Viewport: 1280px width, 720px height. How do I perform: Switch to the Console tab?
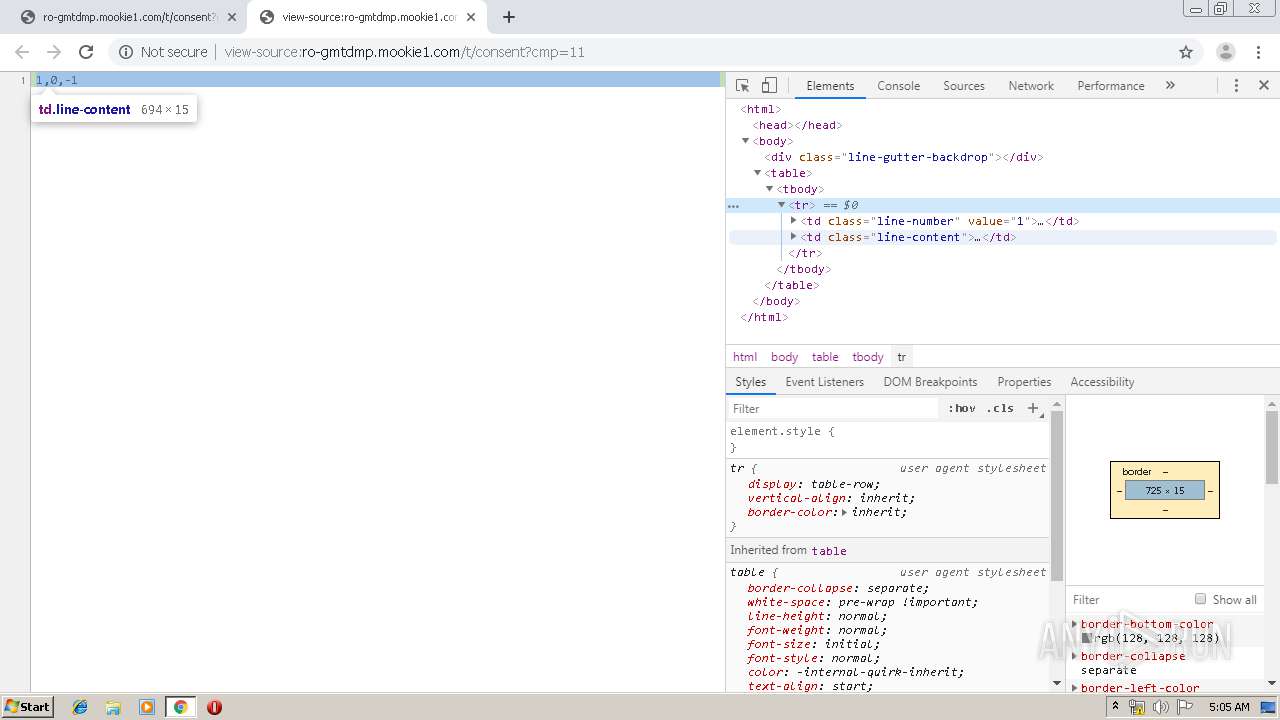(898, 86)
